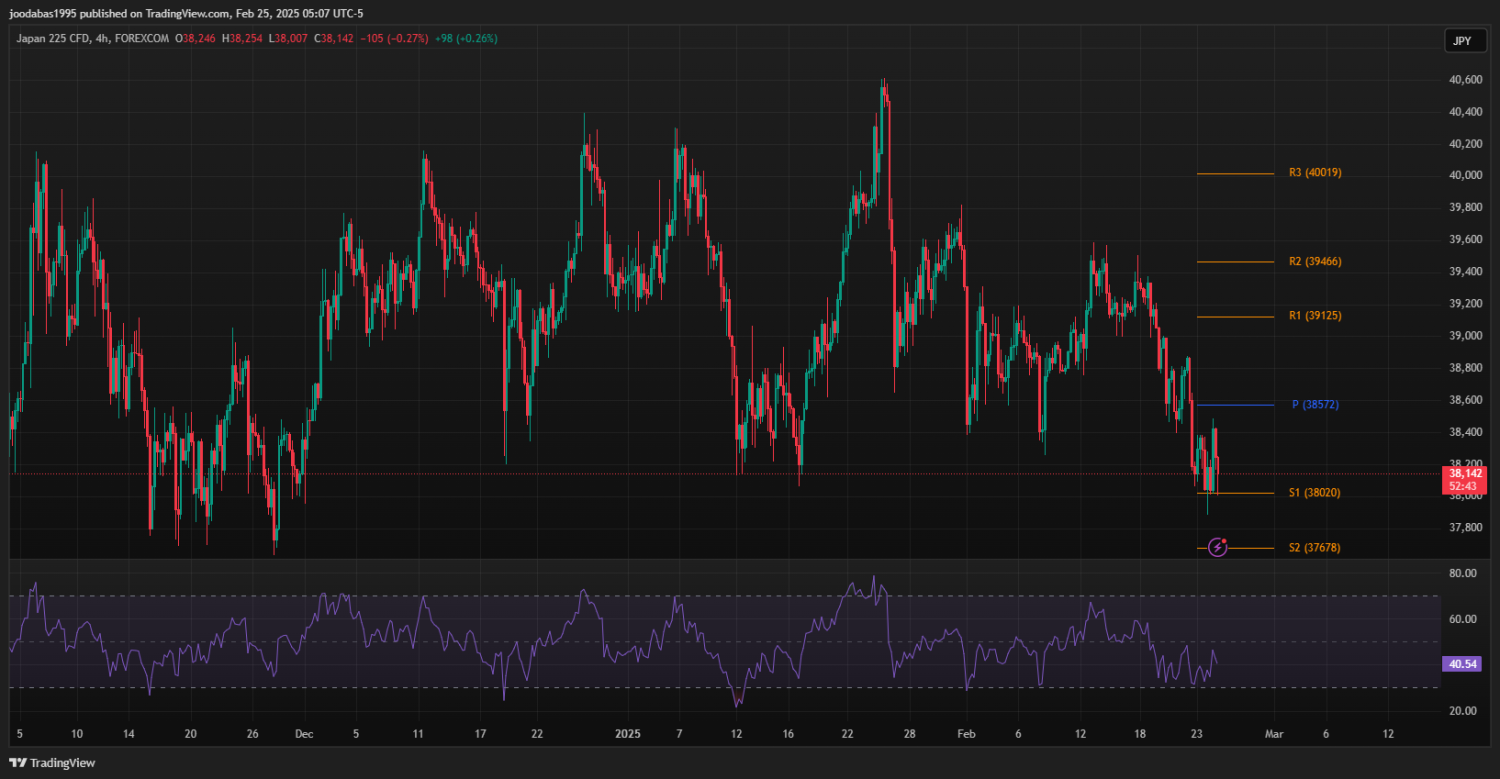Screen dimensions: 1500x779
Task: Select the S1 (38020) pivot label
Action: pyautogui.click(x=1315, y=493)
